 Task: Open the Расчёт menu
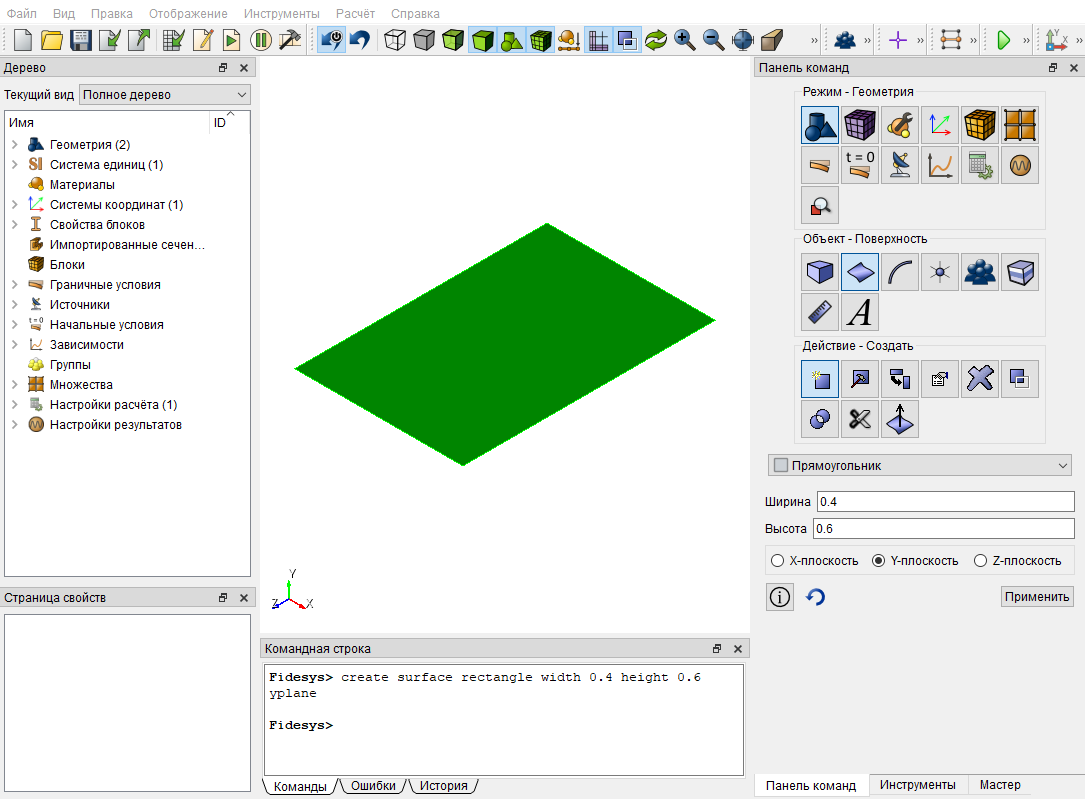point(355,13)
